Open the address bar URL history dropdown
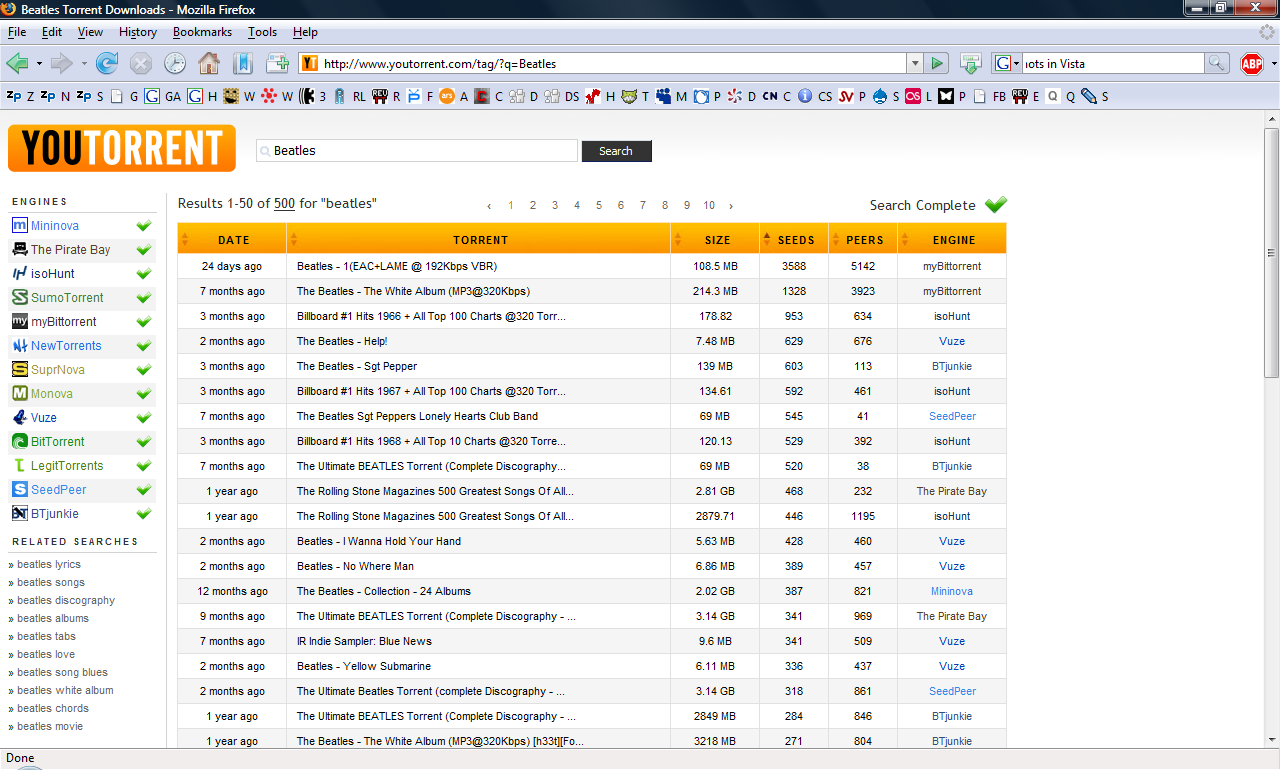 tap(915, 63)
